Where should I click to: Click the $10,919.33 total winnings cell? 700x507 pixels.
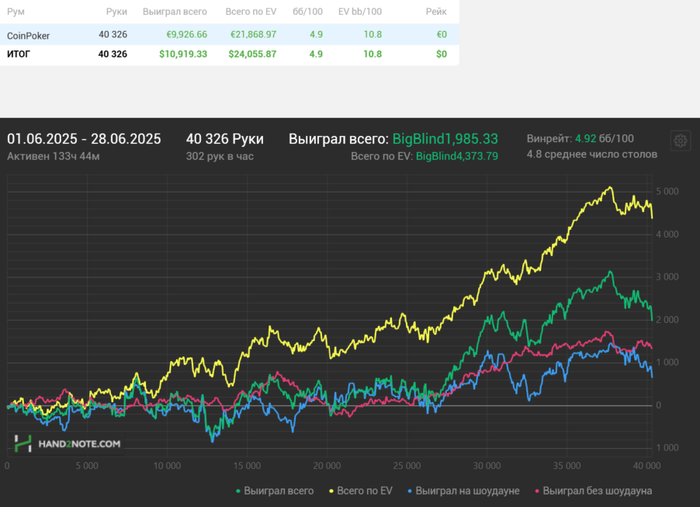[x=183, y=54]
